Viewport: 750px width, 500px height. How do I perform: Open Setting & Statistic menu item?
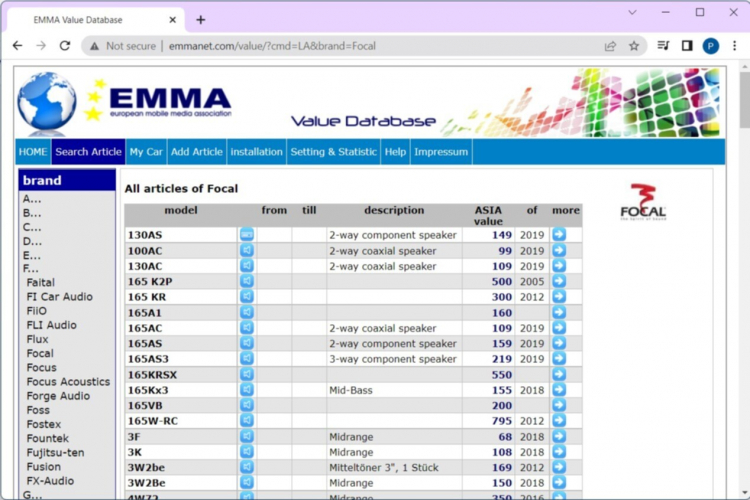pyautogui.click(x=333, y=152)
